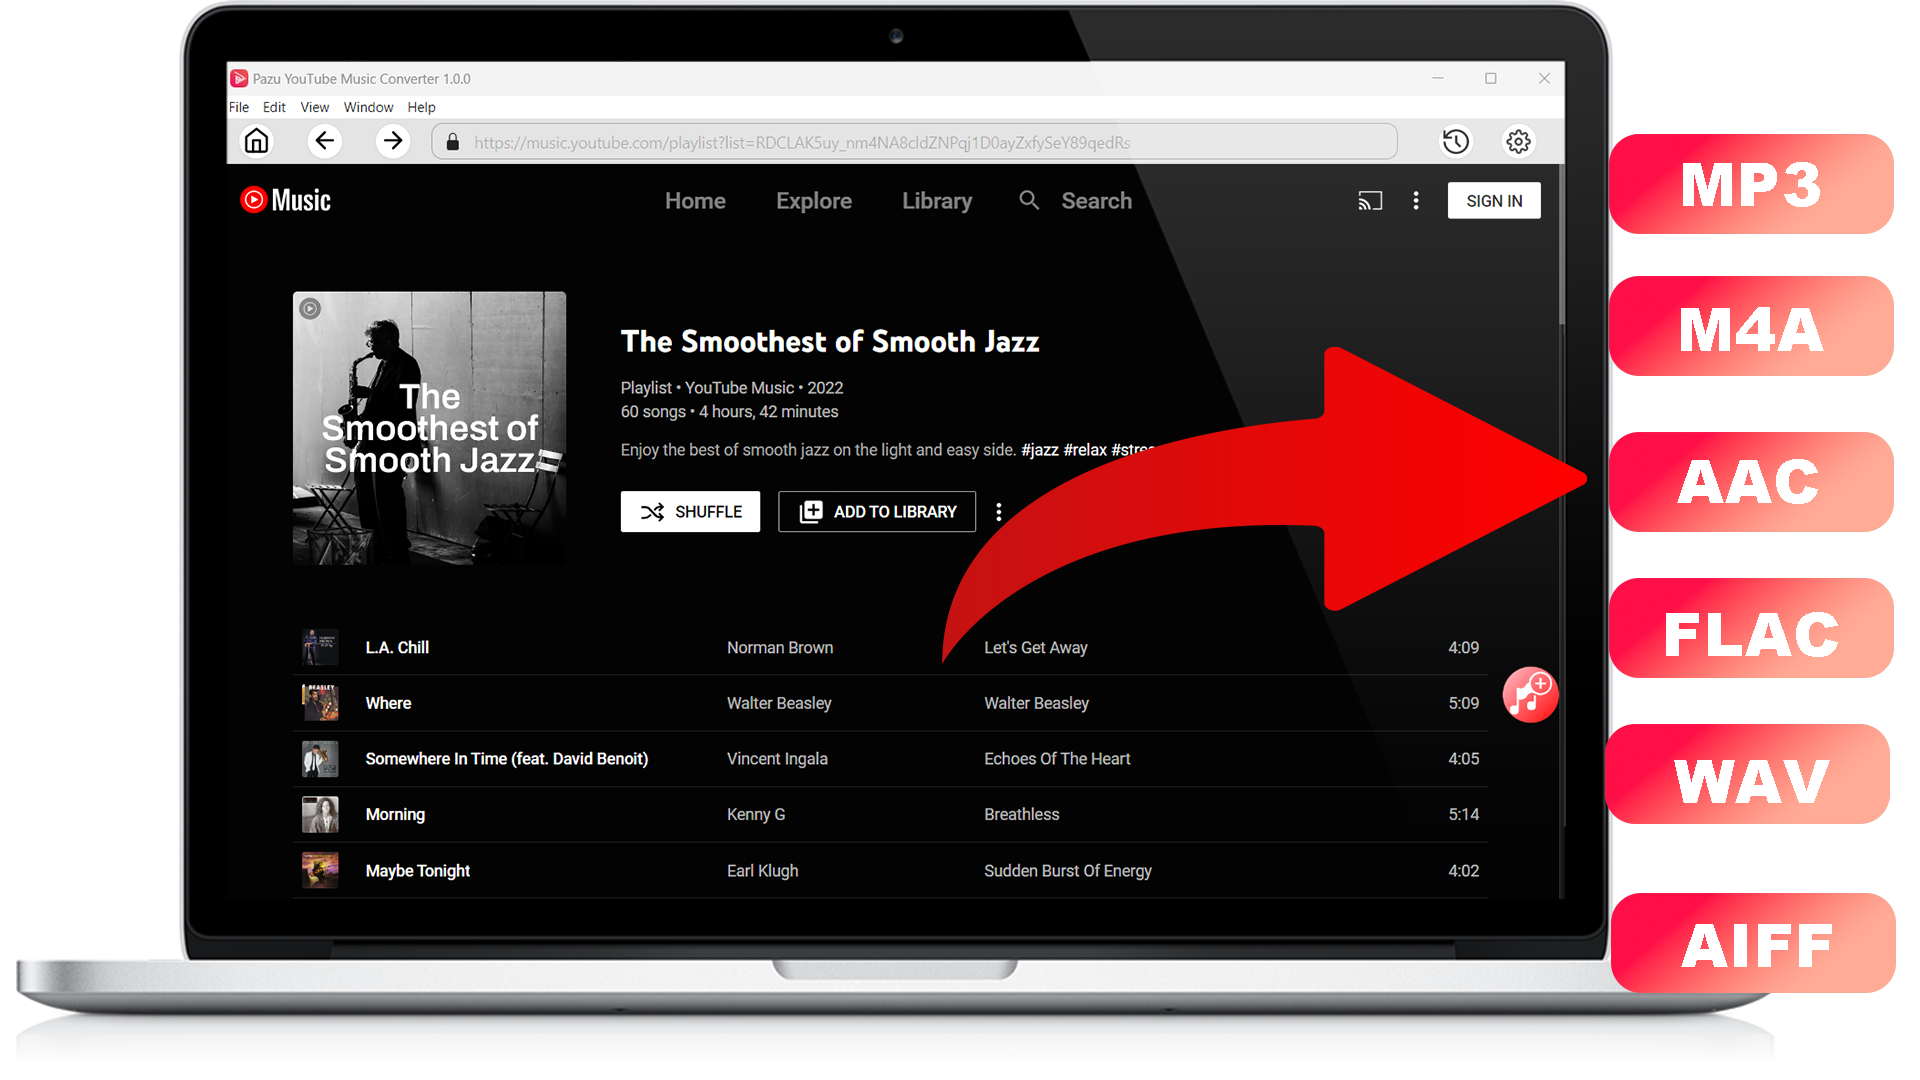This screenshot has height=1080, width=1920.
Task: Click the YouTube Music logo
Action: coord(286,200)
